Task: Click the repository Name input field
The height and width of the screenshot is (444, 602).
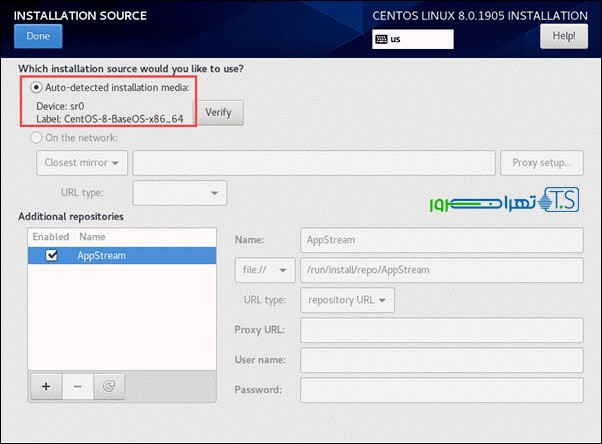Action: pos(441,240)
